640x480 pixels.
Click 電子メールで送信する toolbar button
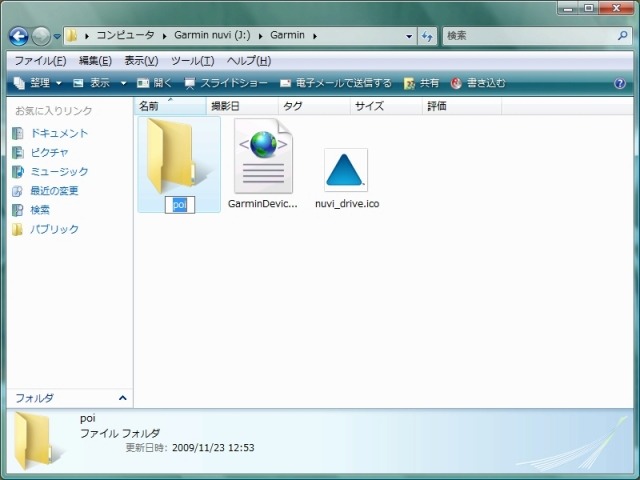click(x=336, y=83)
